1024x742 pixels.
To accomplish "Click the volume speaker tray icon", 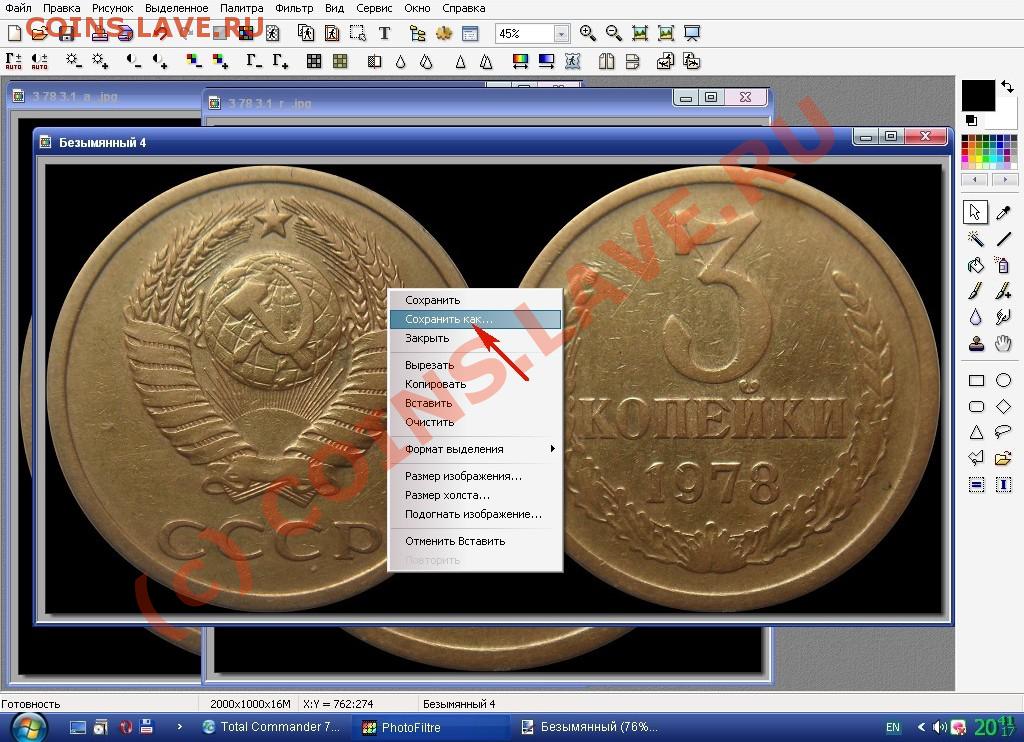I will pos(940,726).
